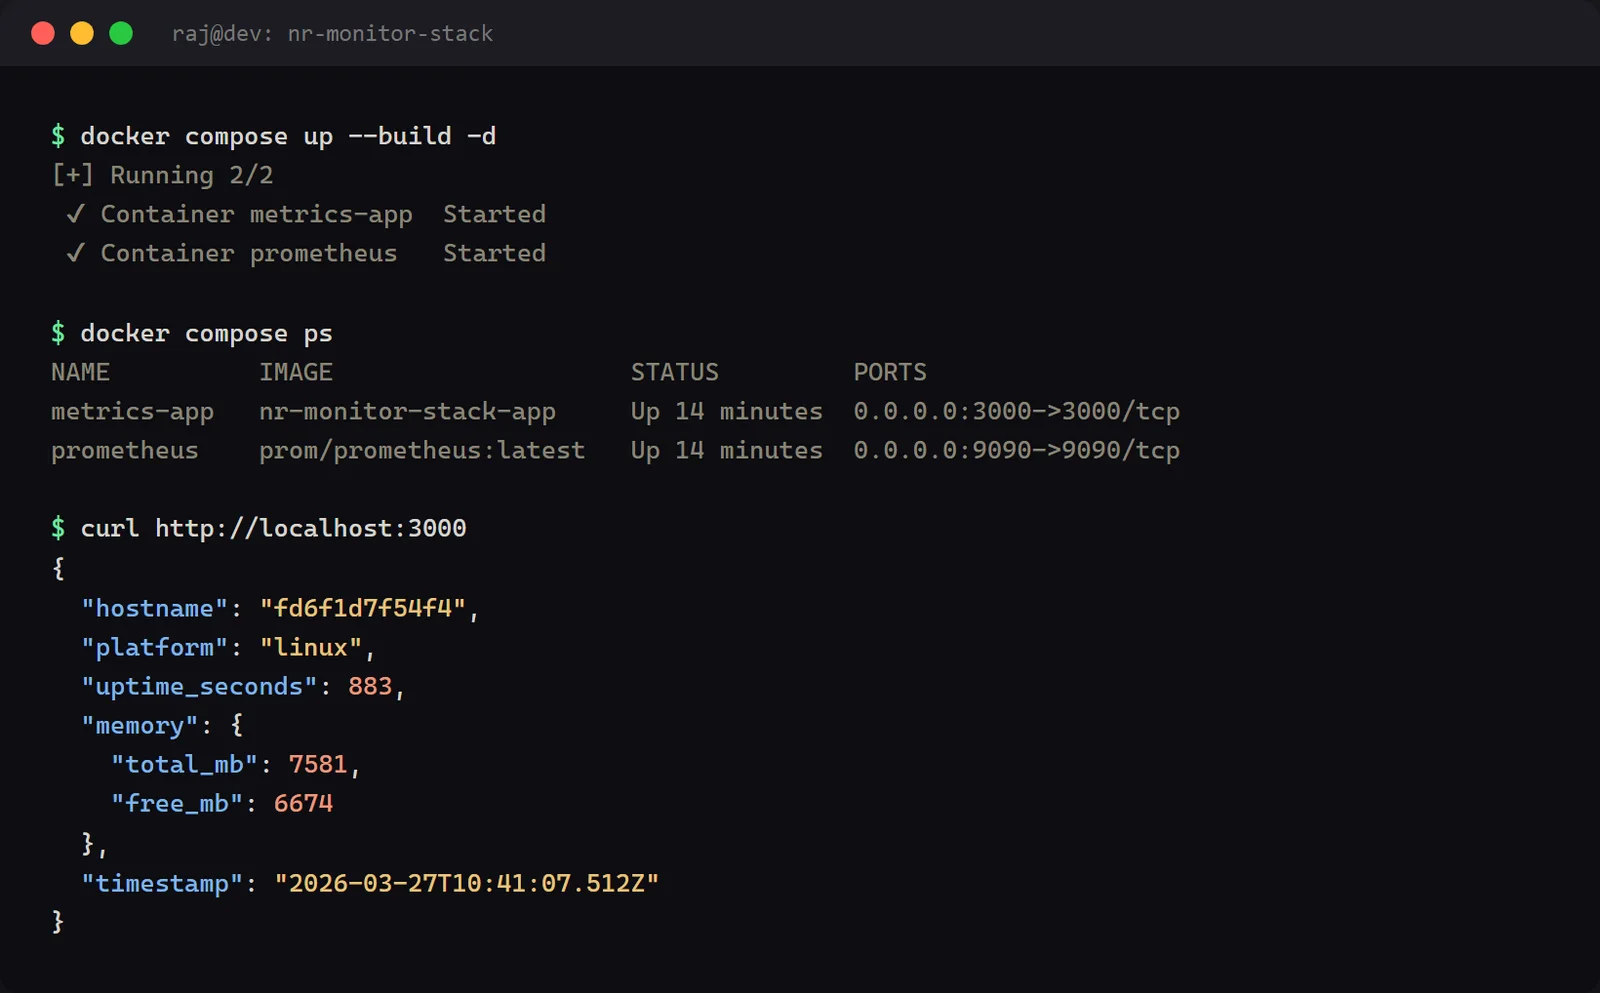The height and width of the screenshot is (993, 1600).
Task: Click the PORTS column header
Action: click(889, 372)
